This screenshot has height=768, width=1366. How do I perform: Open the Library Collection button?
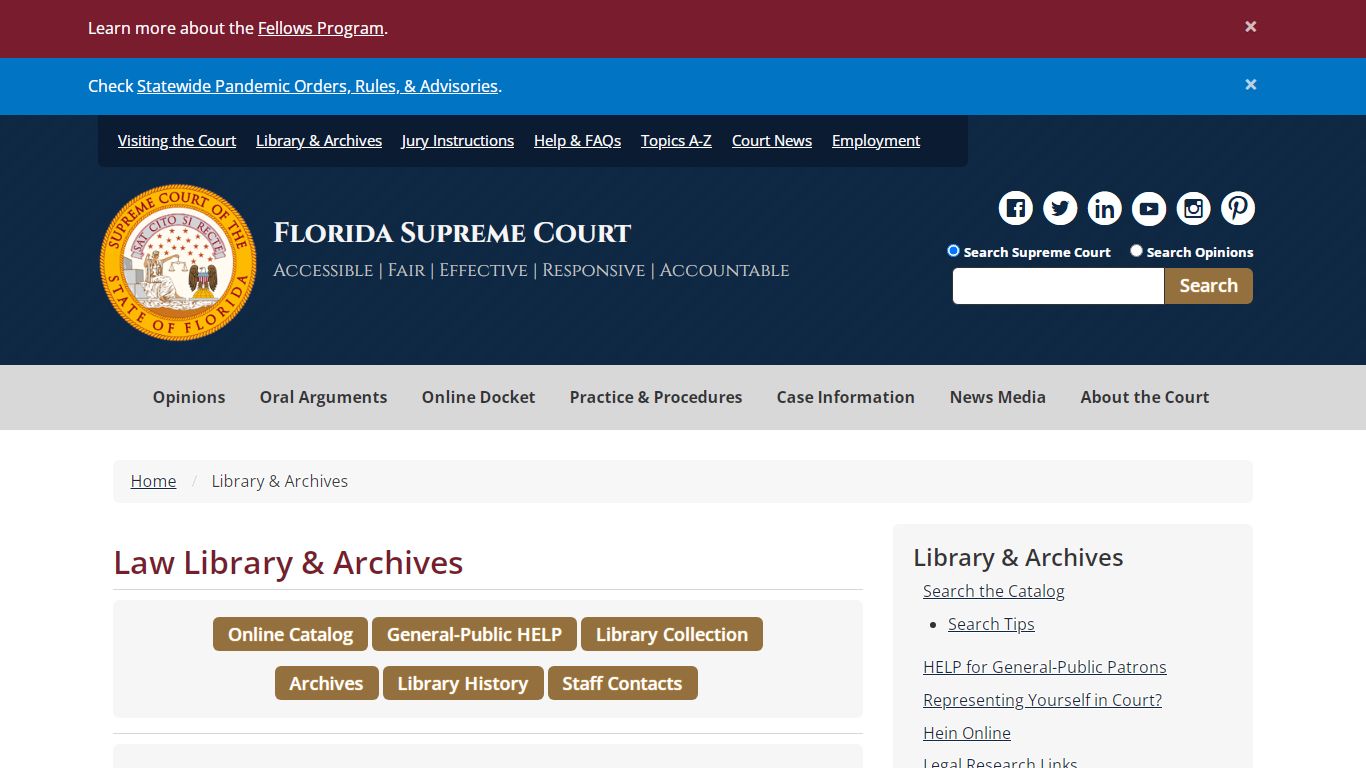click(x=672, y=634)
